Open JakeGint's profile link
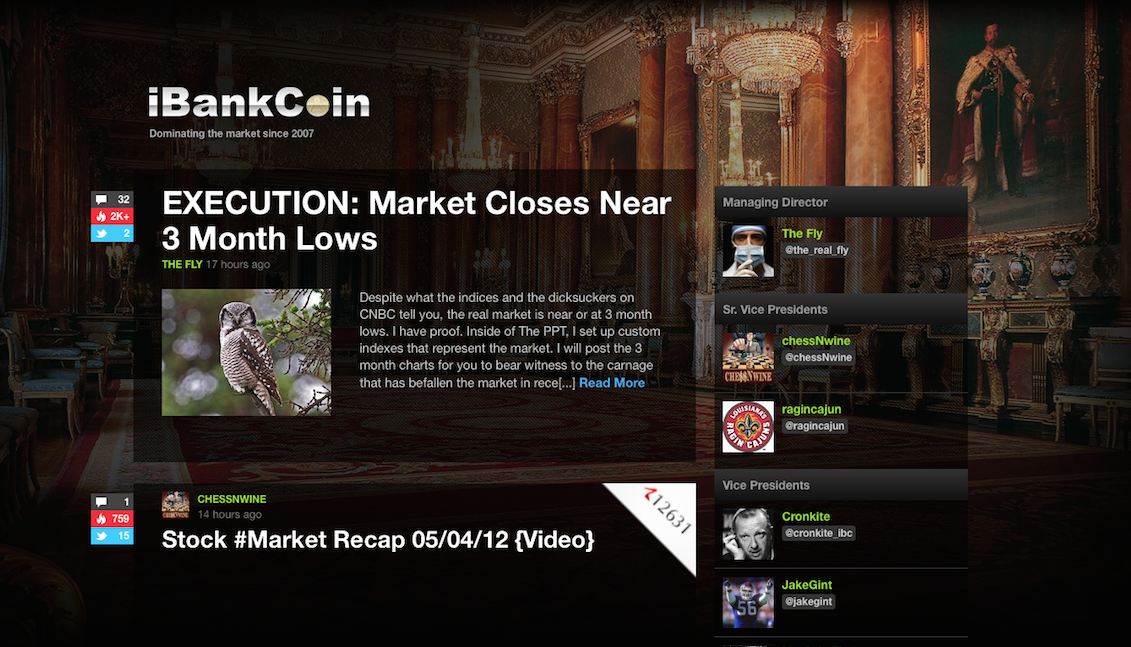 click(x=807, y=585)
